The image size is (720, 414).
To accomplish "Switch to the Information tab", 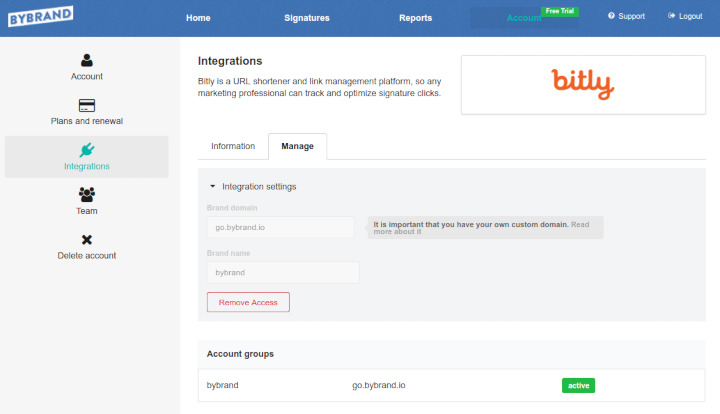I will tap(233, 146).
